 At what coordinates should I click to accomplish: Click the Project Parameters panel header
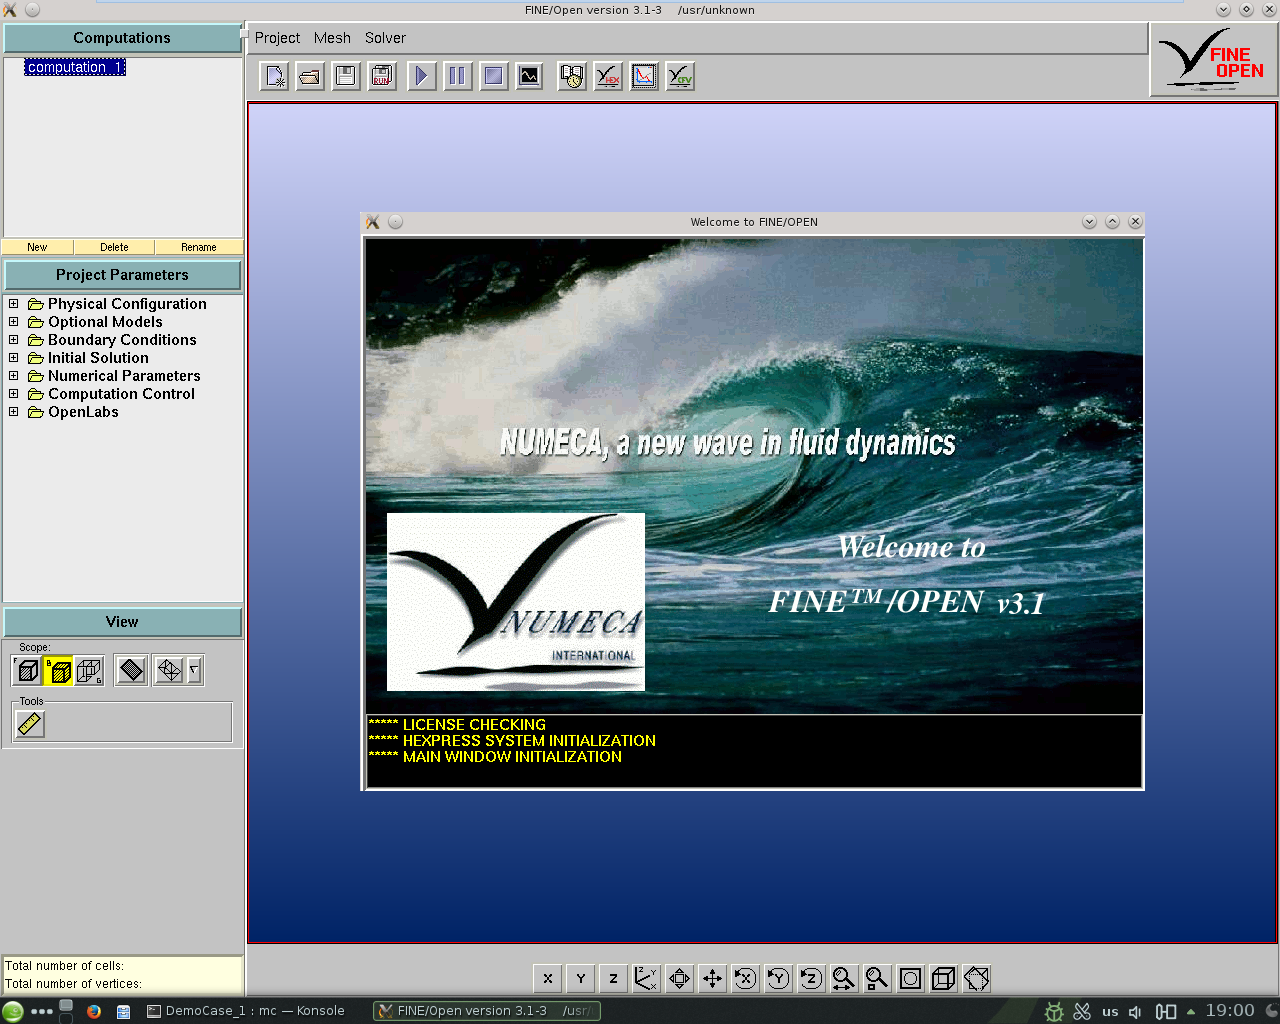(x=122, y=275)
